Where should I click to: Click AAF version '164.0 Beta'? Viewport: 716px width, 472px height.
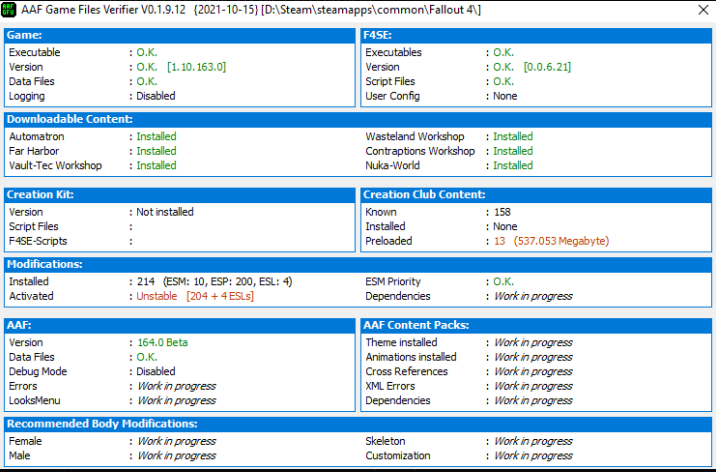tap(163, 342)
